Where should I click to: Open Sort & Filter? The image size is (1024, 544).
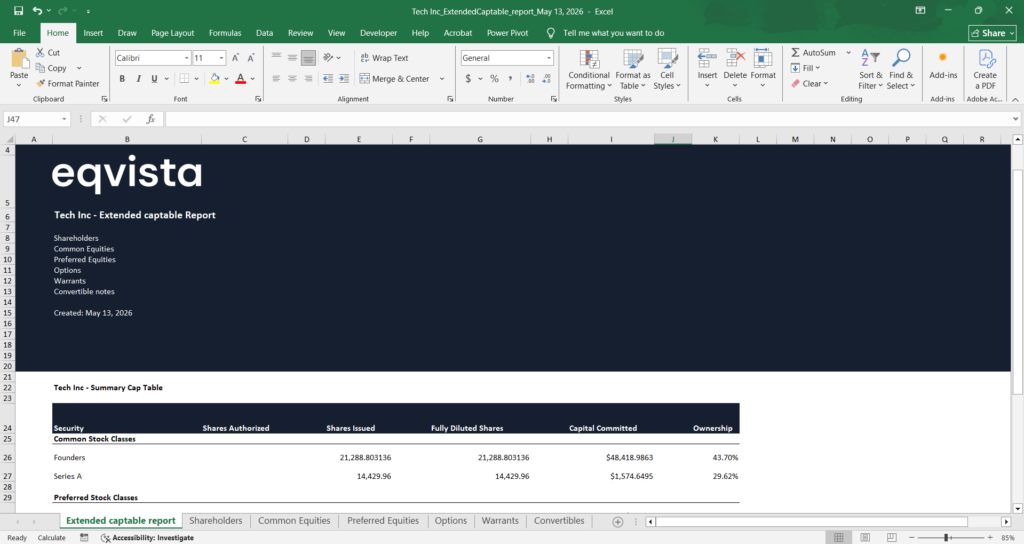[x=871, y=69]
